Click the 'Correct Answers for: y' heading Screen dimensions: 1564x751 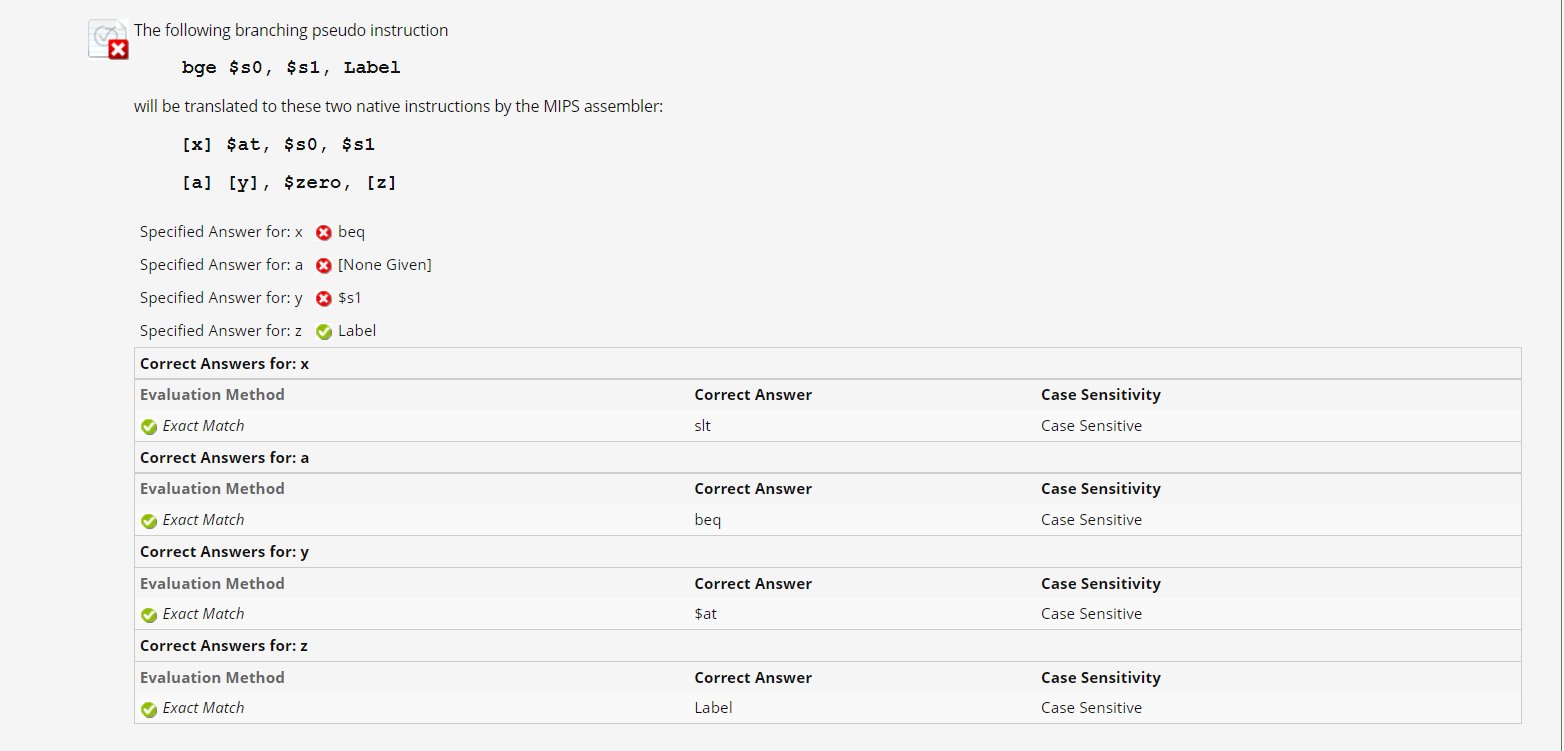(225, 552)
